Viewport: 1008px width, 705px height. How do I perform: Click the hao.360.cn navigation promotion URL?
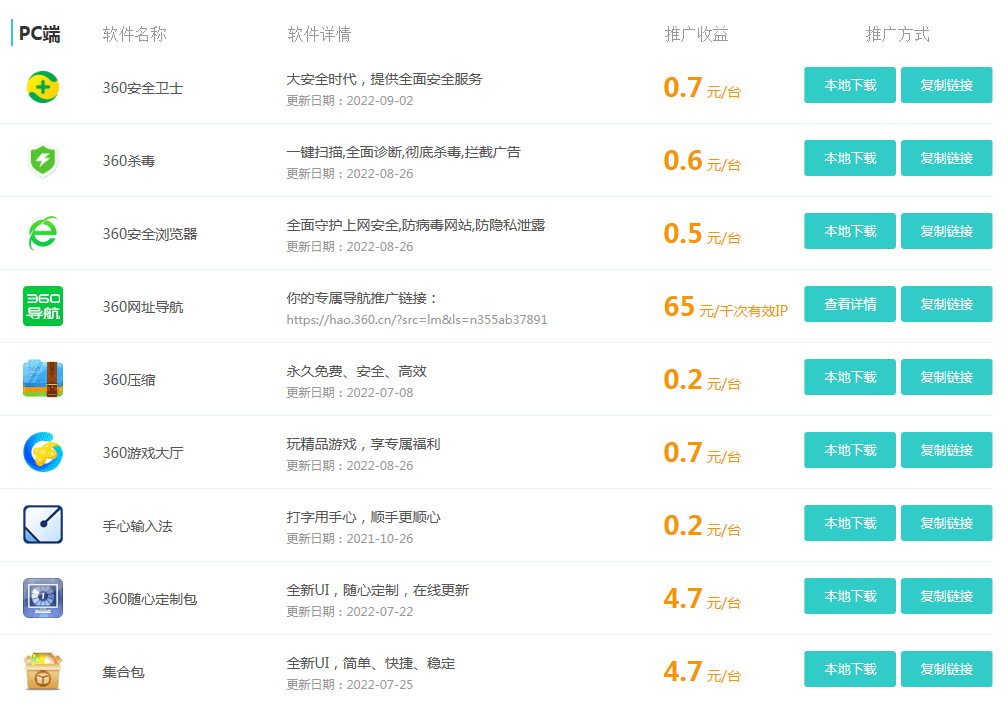(x=417, y=319)
